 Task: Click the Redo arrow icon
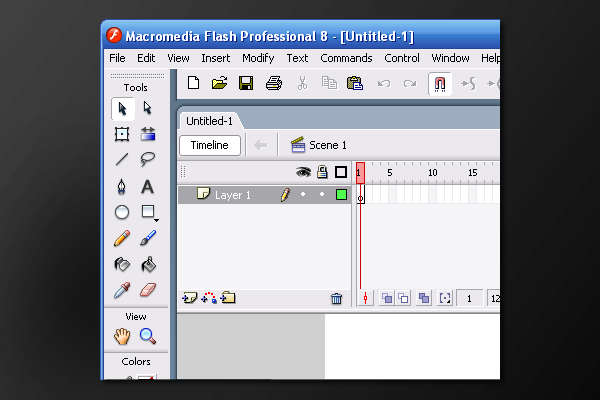click(x=410, y=83)
